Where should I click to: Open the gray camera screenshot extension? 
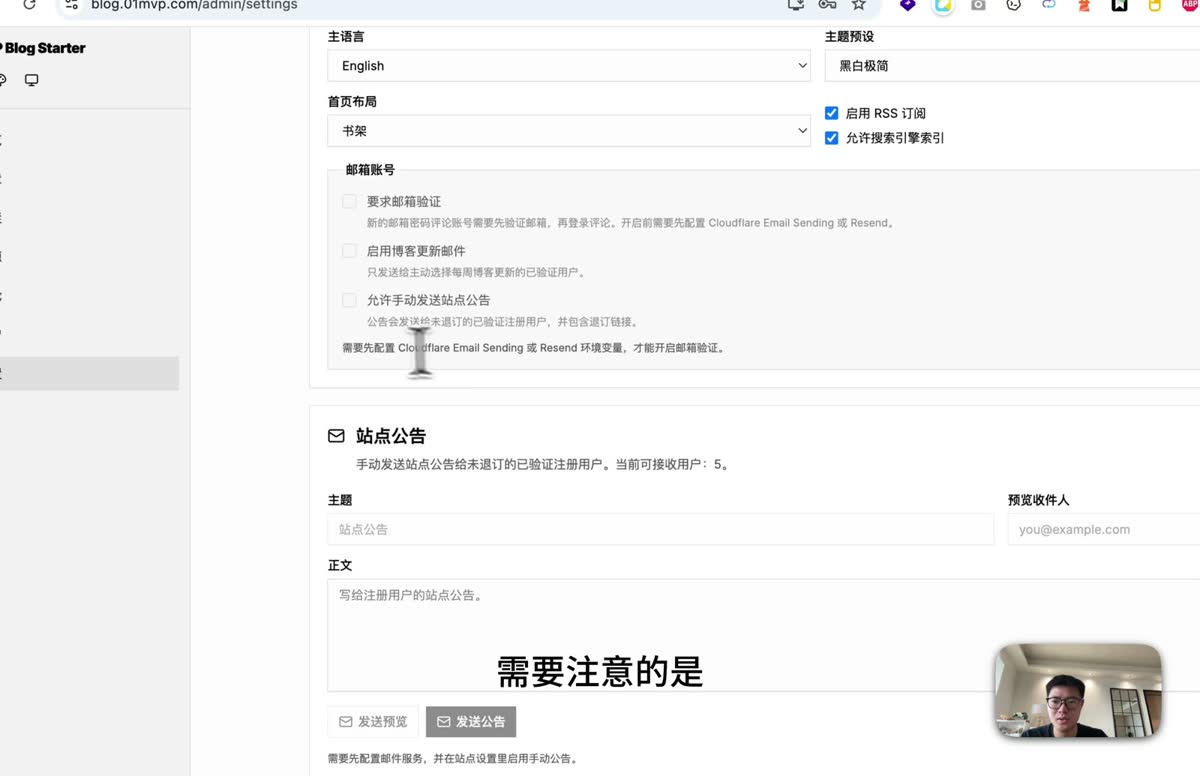point(978,5)
